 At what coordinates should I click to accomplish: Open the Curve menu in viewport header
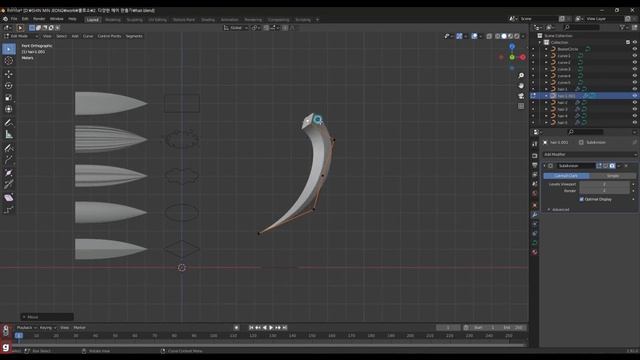(88, 36)
